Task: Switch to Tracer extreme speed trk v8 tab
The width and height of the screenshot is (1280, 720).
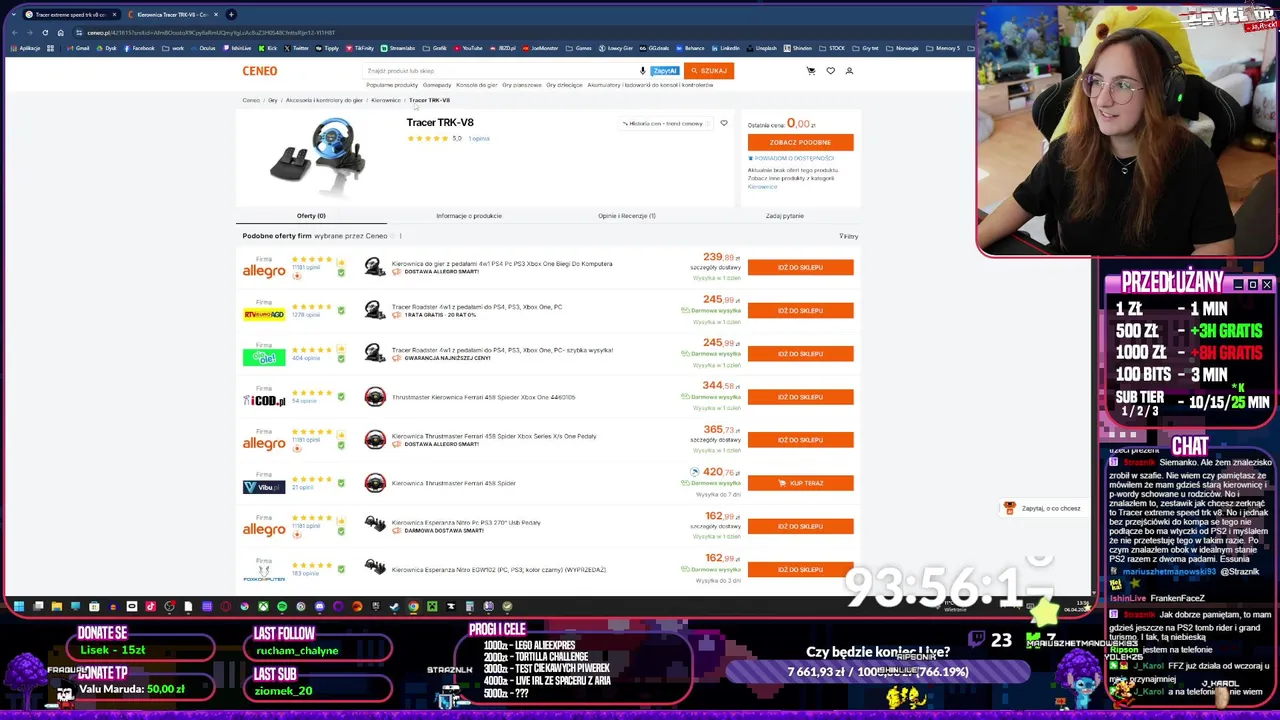Action: pos(70,14)
